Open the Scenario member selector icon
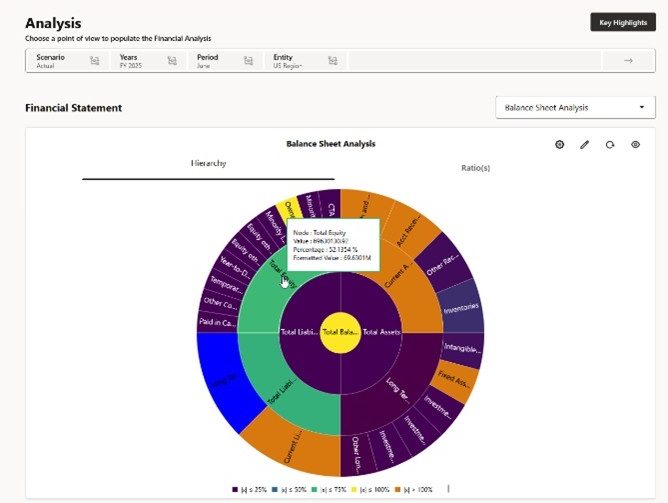The image size is (668, 503). [x=95, y=61]
